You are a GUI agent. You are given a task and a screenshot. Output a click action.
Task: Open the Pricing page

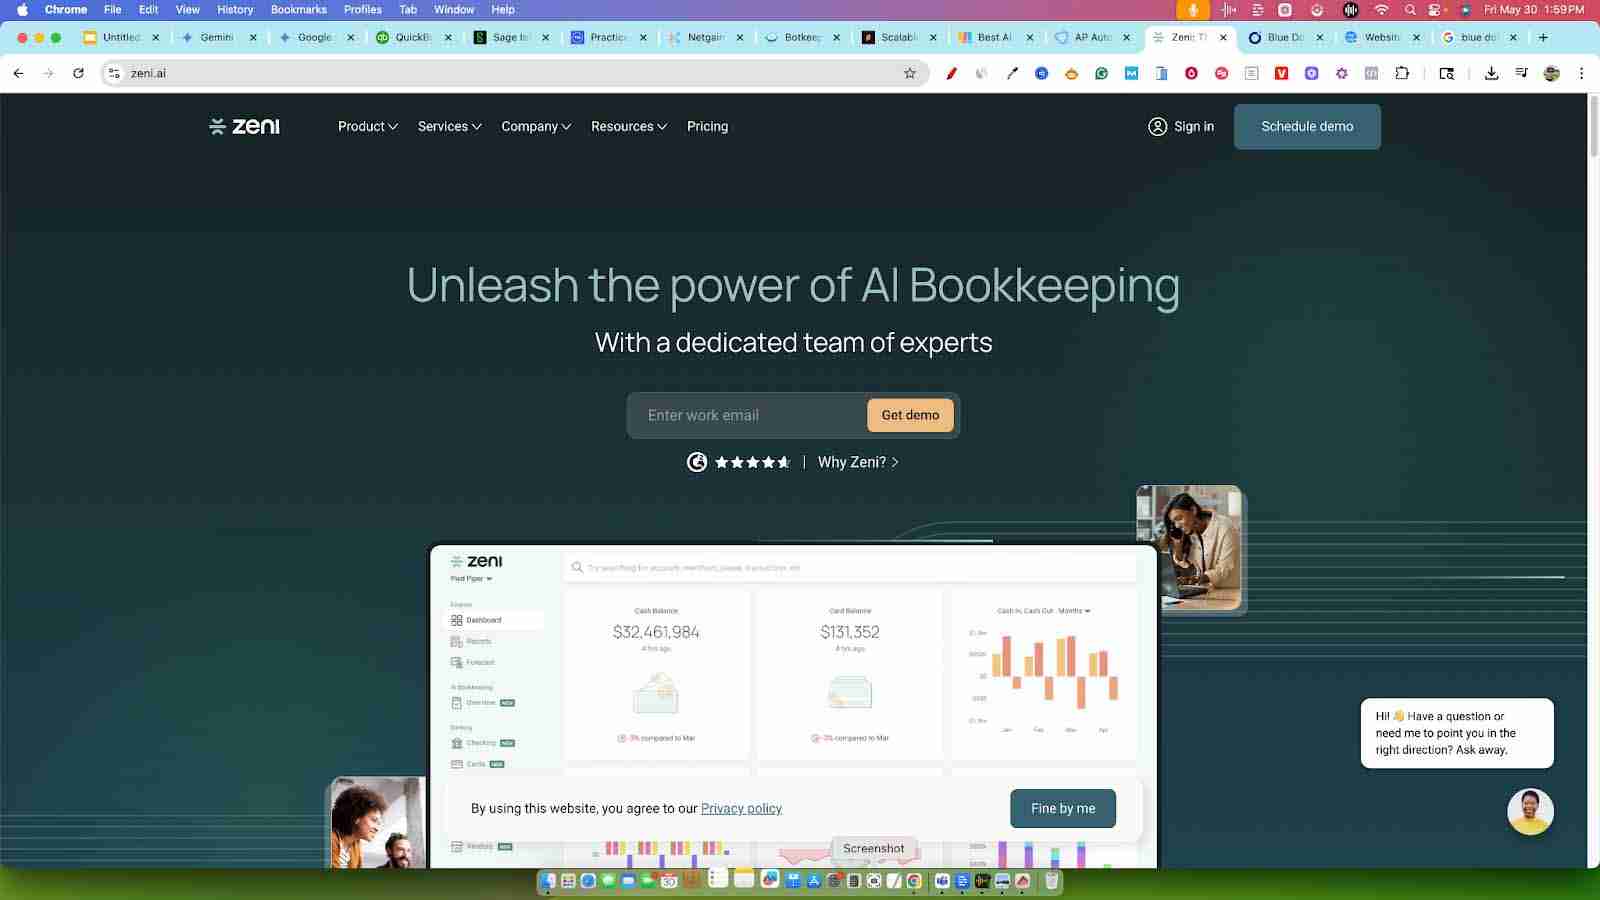click(x=707, y=126)
